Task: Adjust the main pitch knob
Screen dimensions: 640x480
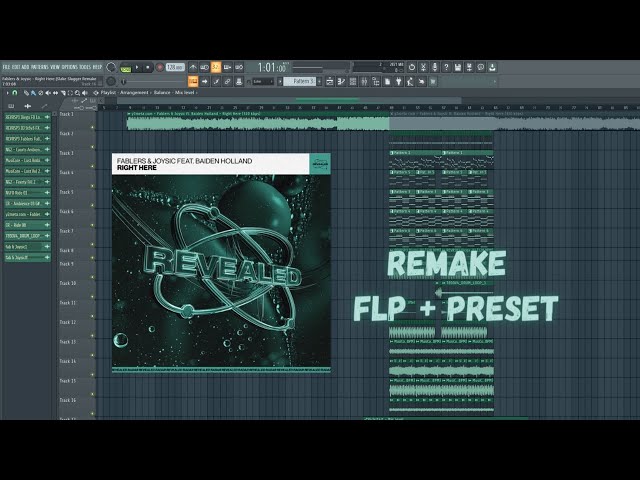Action: tap(111, 81)
